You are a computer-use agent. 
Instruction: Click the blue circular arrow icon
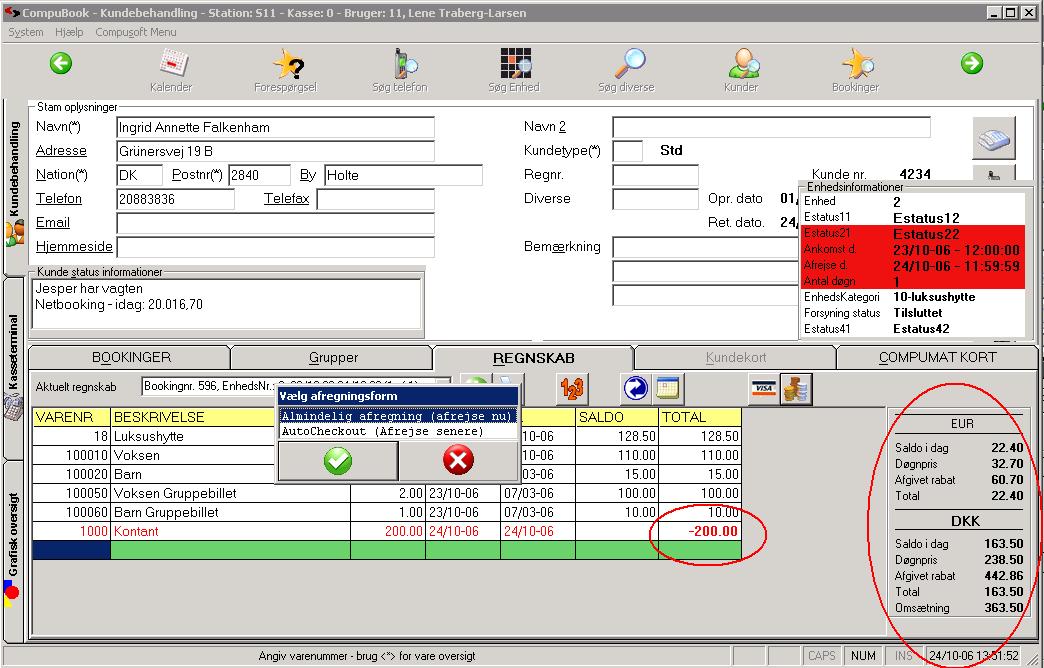click(x=635, y=388)
